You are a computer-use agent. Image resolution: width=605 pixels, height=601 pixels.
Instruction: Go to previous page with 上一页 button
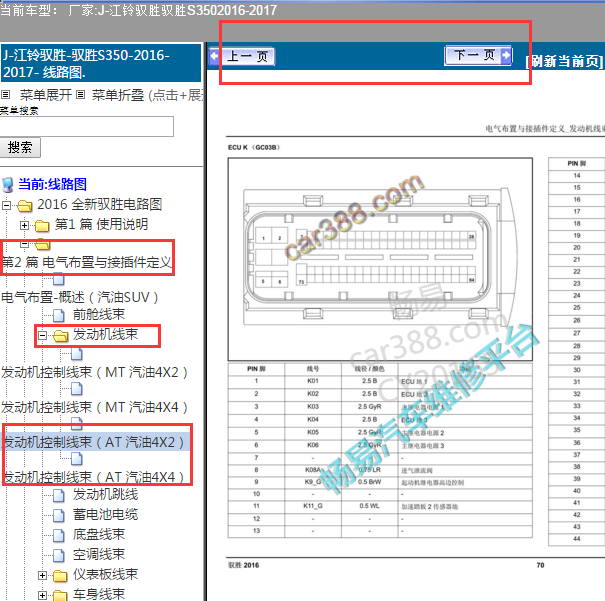[242, 57]
